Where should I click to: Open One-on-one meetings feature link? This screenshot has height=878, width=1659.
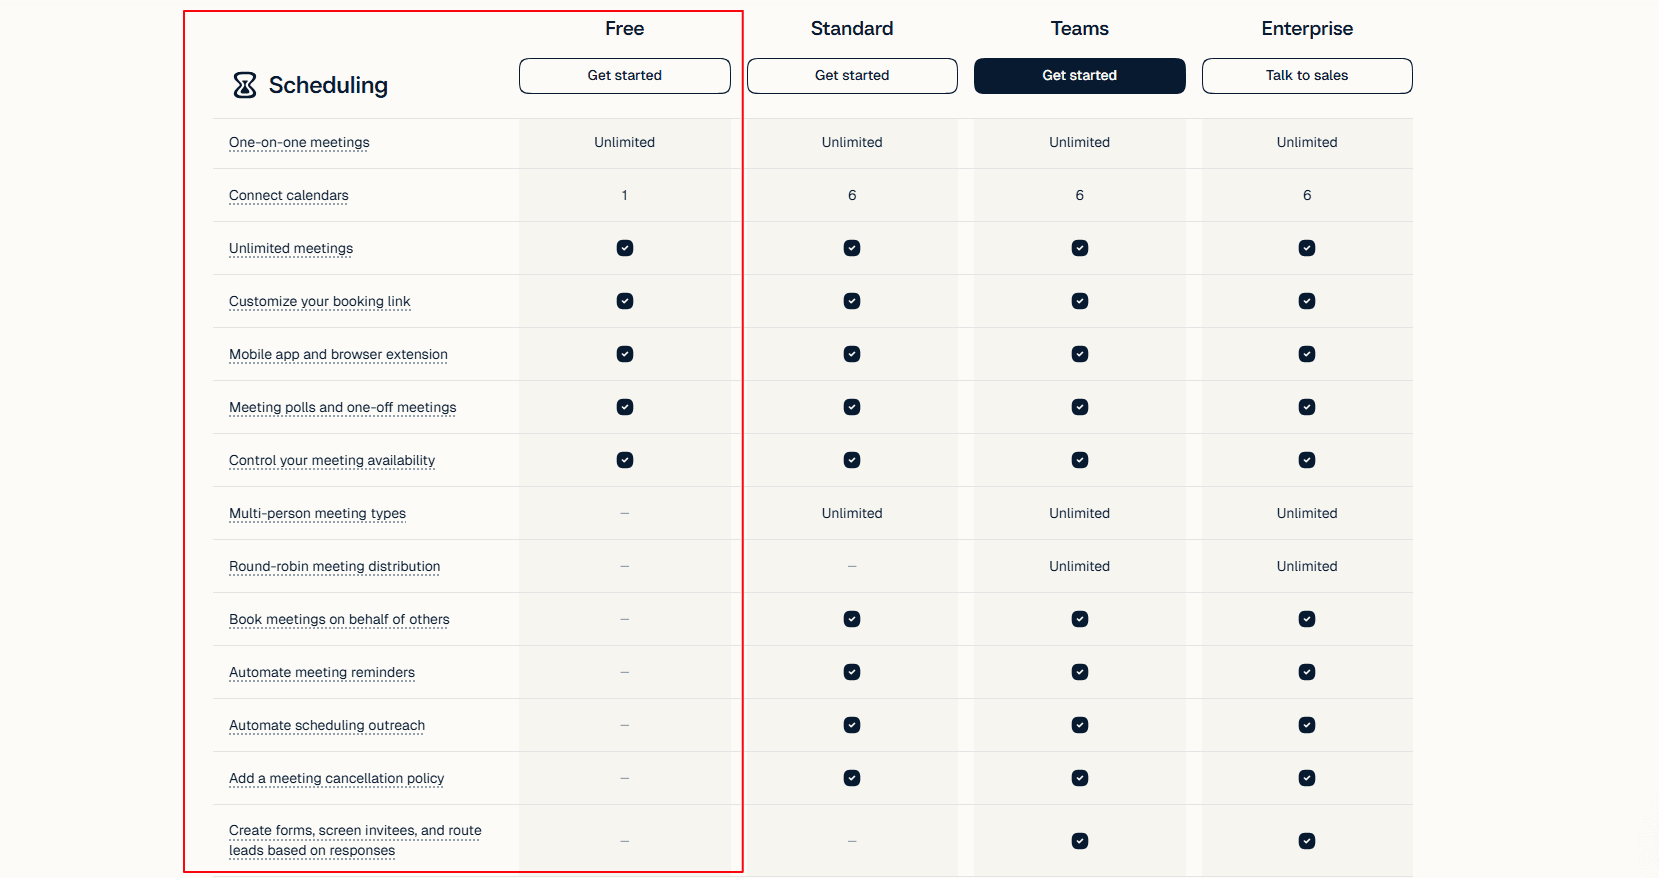(x=299, y=143)
